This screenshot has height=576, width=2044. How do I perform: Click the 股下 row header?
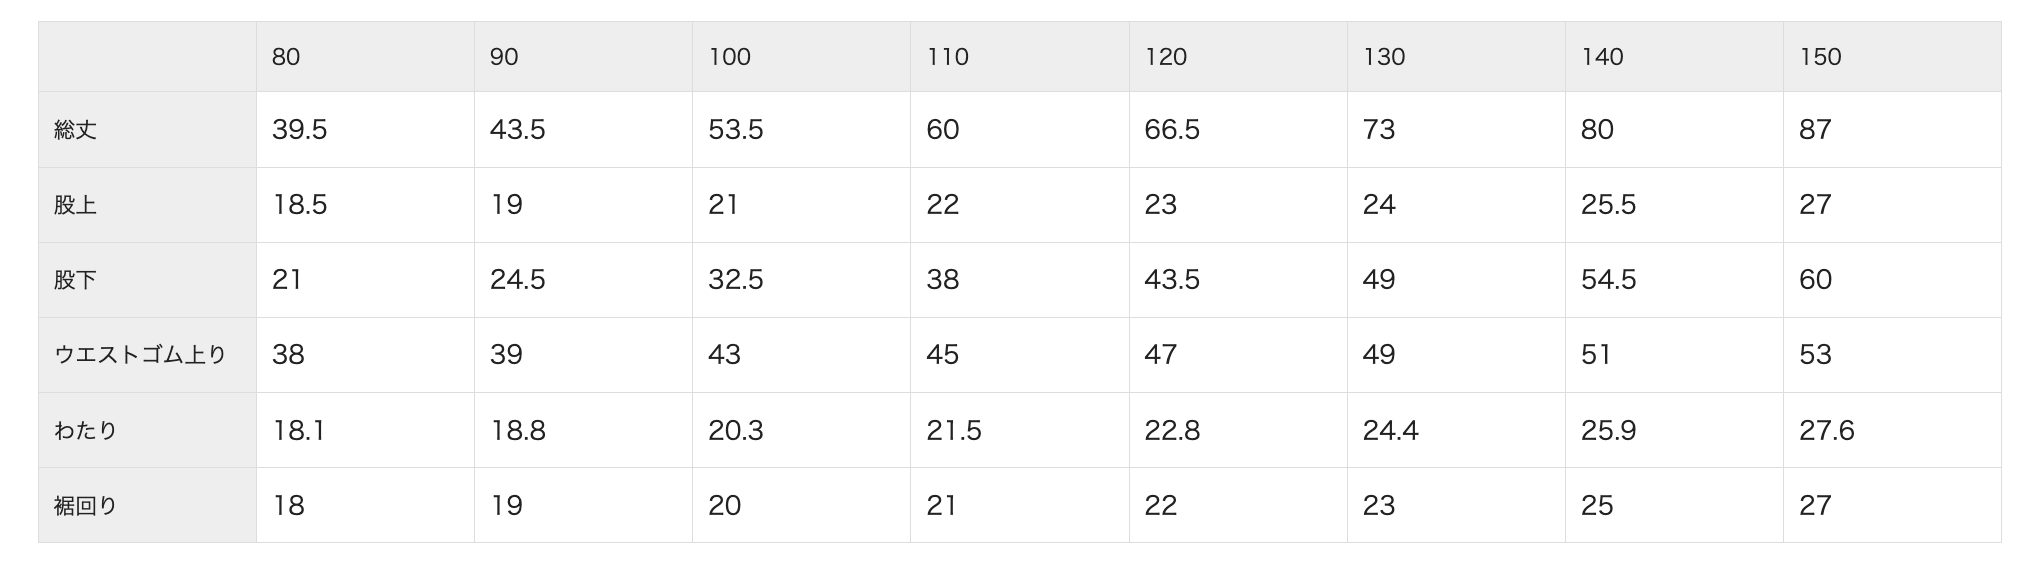pyautogui.click(x=76, y=280)
